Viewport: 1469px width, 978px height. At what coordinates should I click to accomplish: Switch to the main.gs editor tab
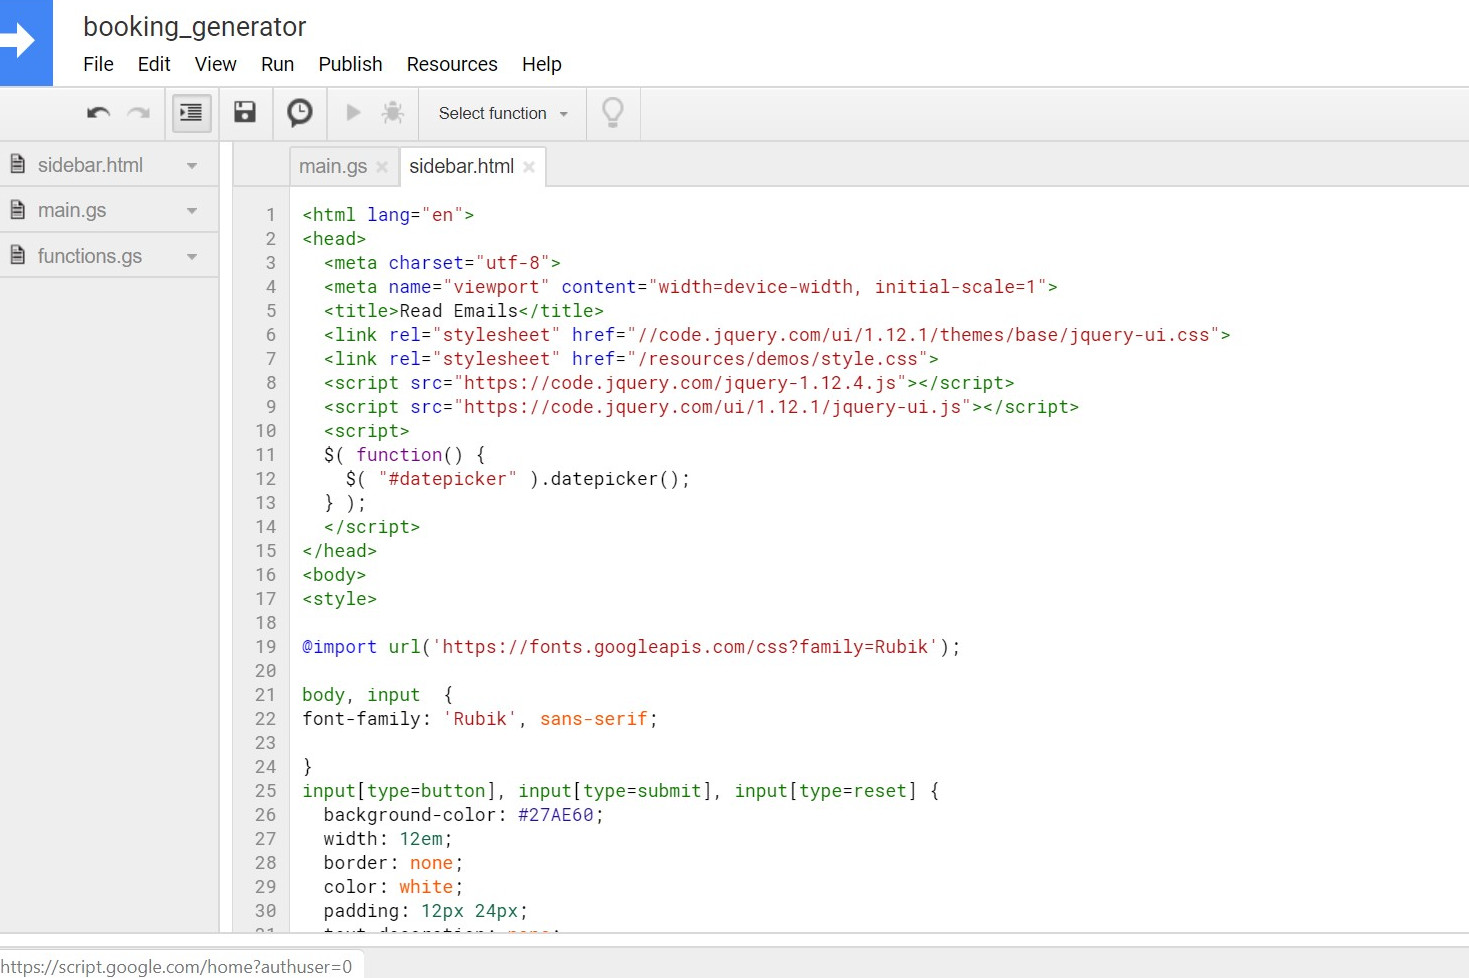(333, 166)
